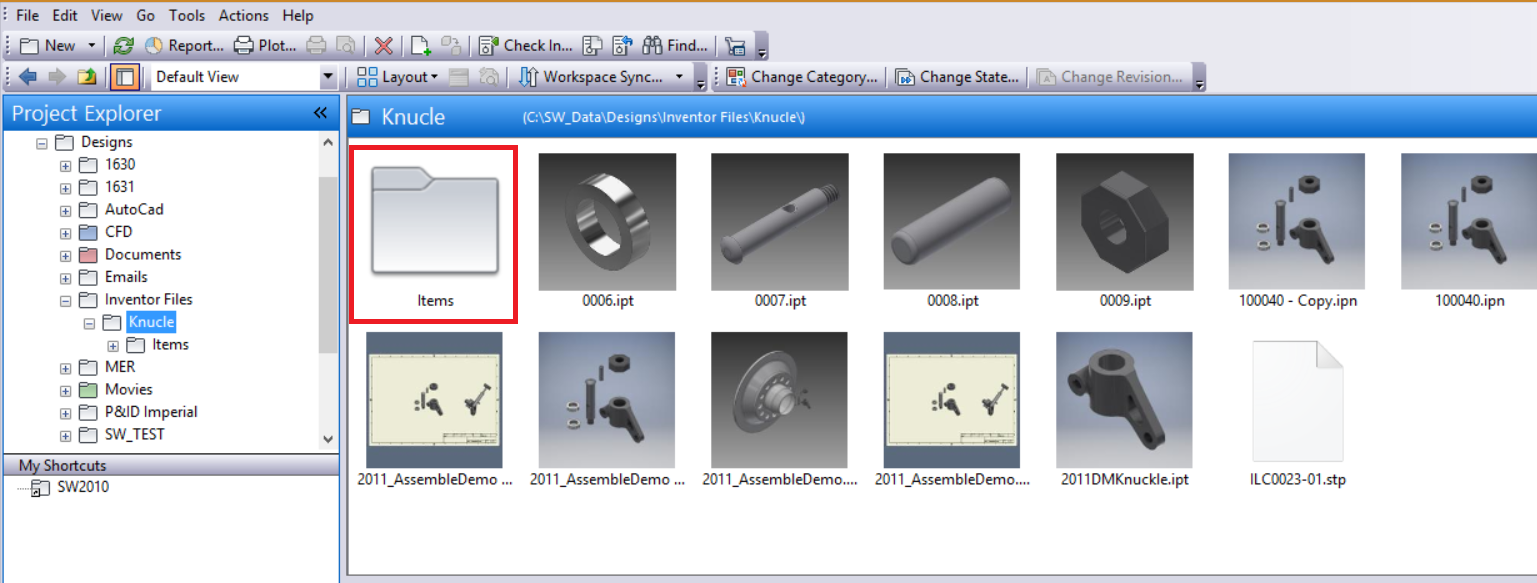Open the Help menu

(x=298, y=15)
